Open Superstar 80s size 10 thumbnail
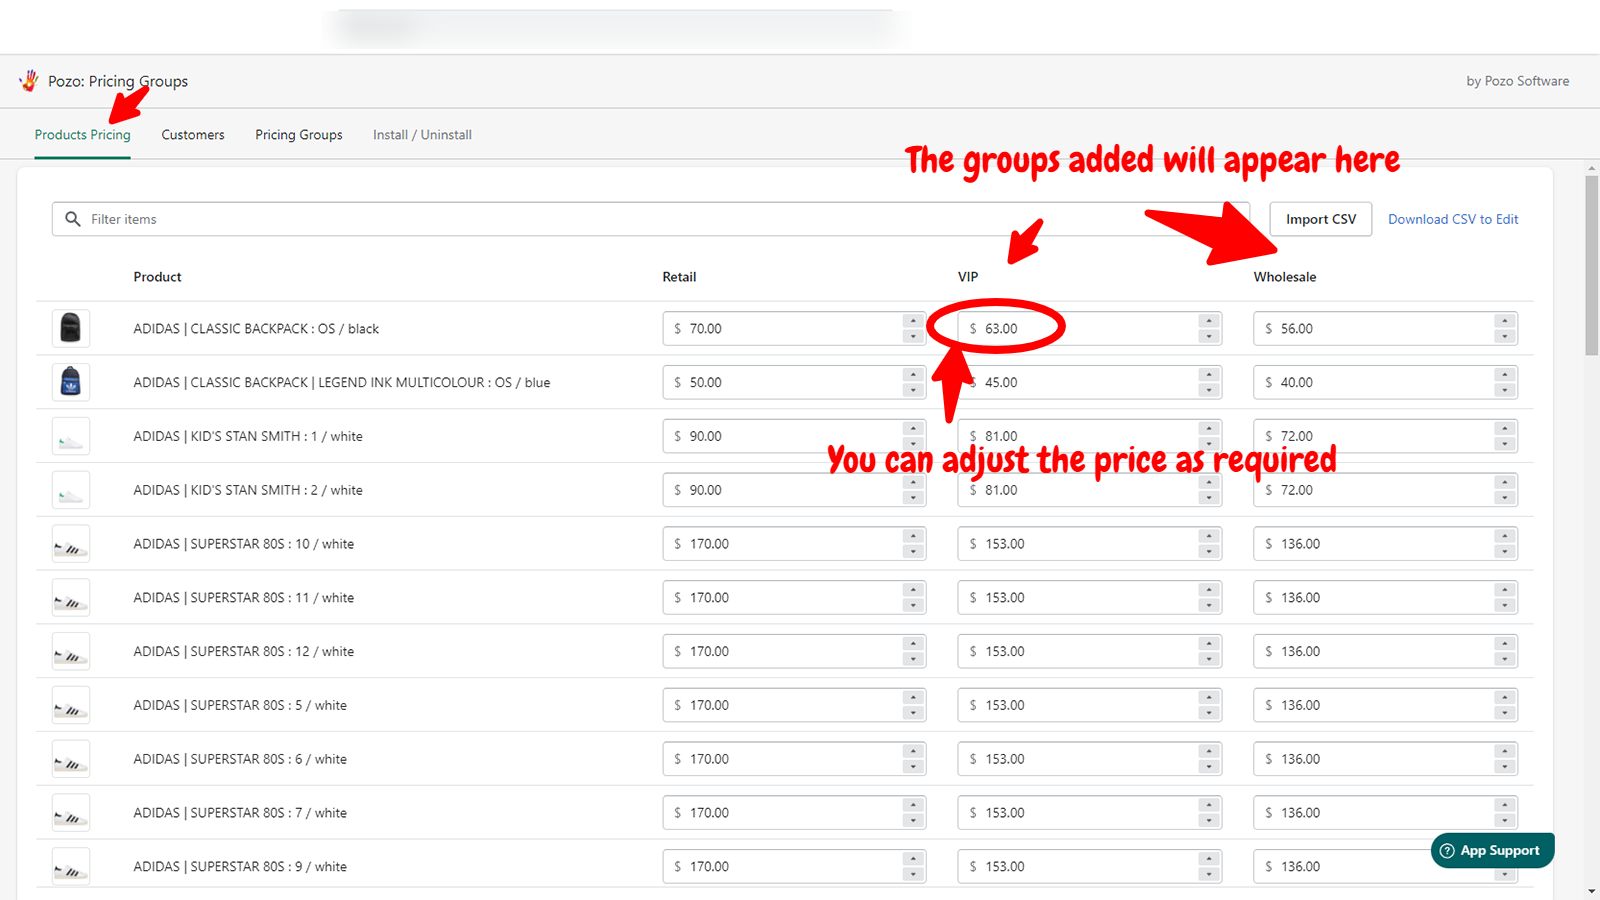Viewport: 1600px width, 900px height. click(x=71, y=544)
